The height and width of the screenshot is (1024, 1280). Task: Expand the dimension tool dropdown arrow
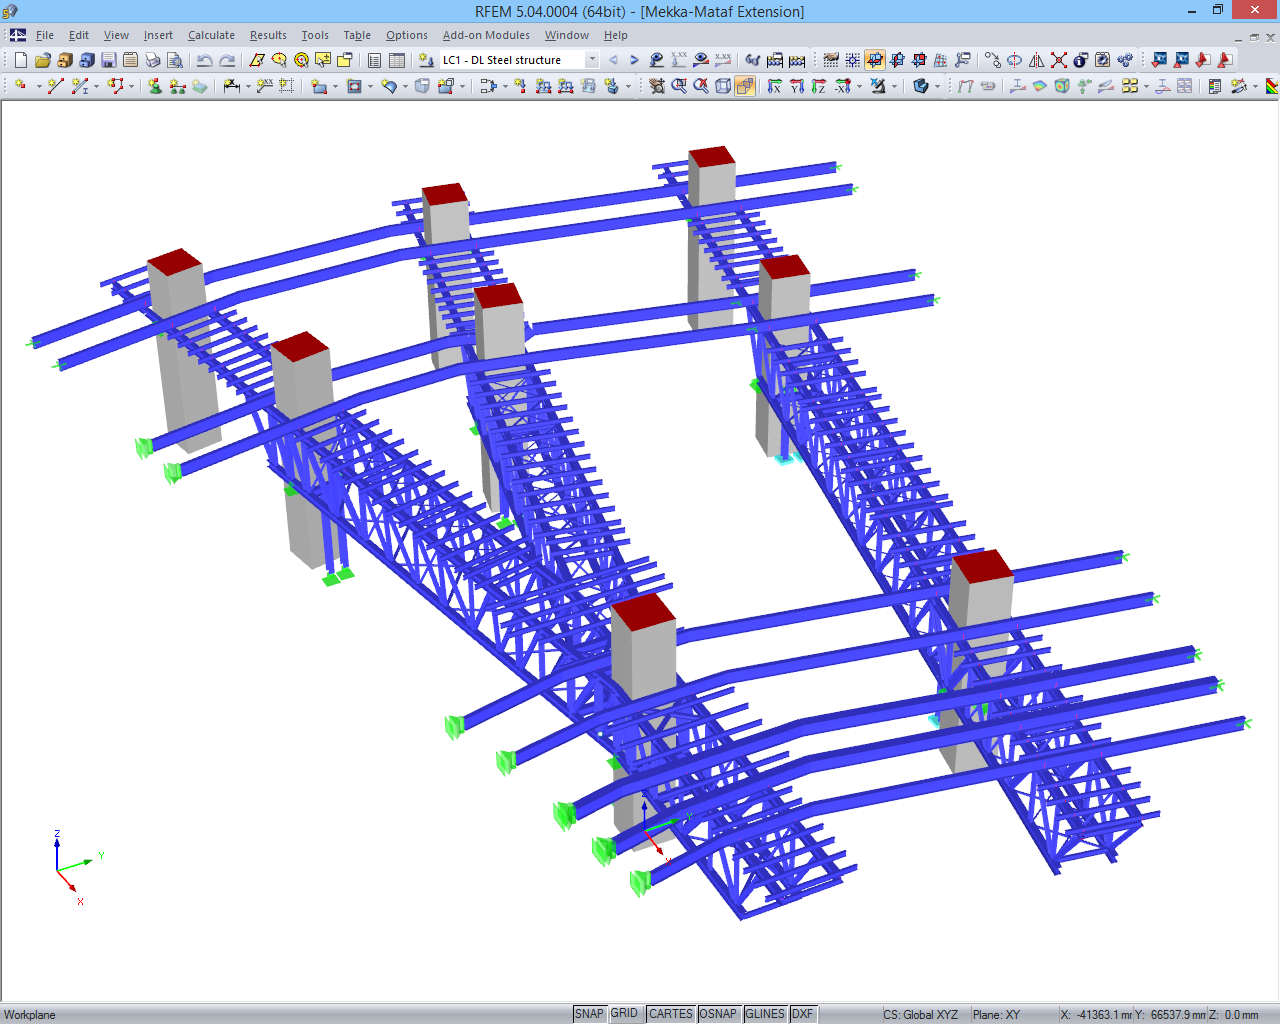coord(248,86)
